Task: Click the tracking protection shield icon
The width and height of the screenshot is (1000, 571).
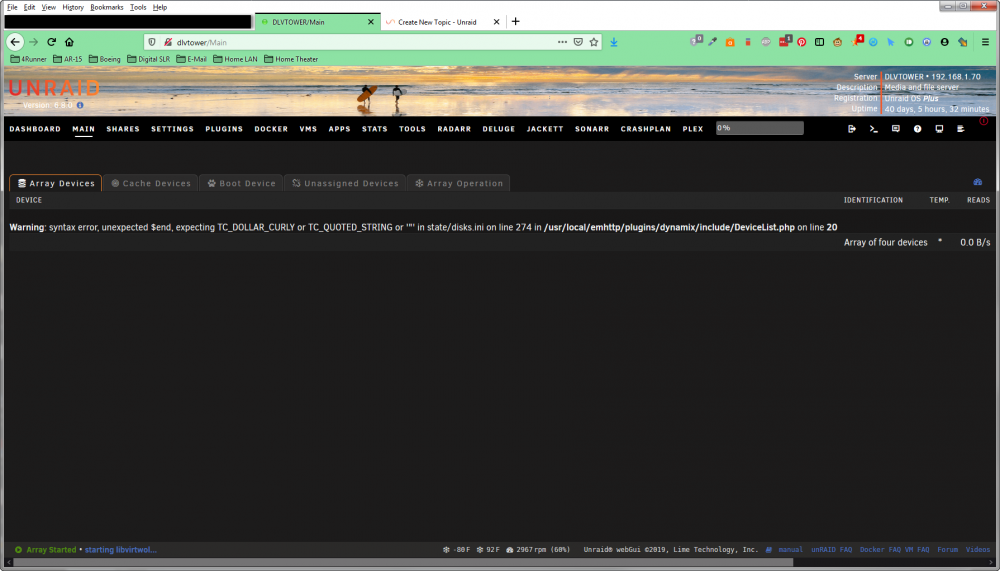Action: tap(152, 42)
